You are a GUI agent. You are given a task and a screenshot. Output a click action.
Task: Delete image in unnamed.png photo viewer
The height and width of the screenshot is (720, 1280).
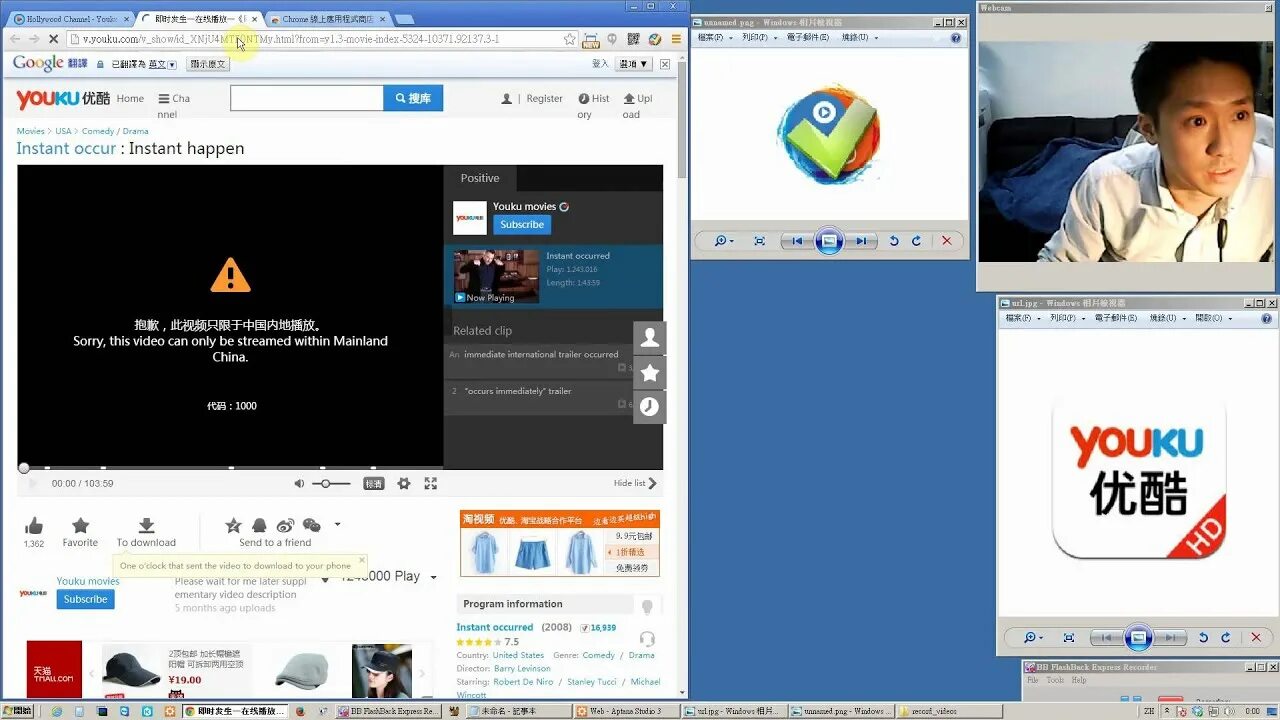click(946, 241)
